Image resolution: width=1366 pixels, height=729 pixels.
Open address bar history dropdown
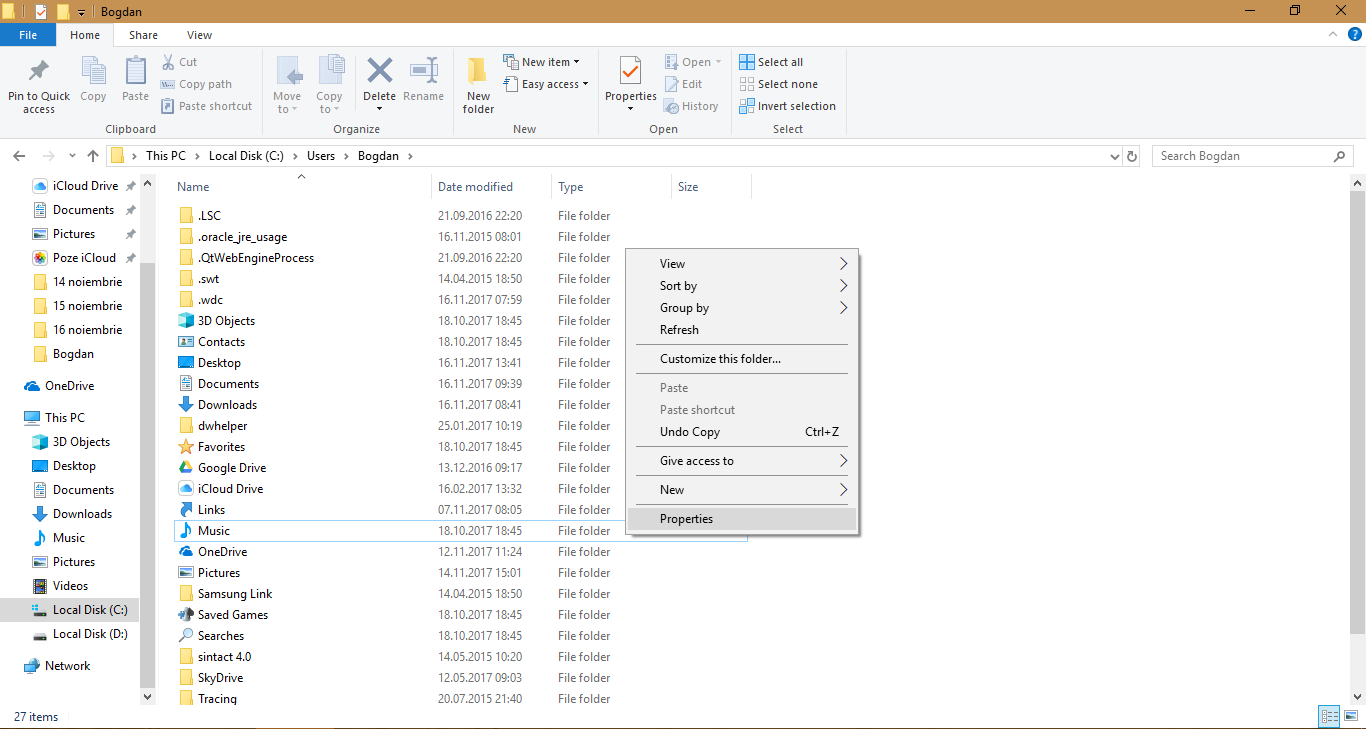point(1115,156)
